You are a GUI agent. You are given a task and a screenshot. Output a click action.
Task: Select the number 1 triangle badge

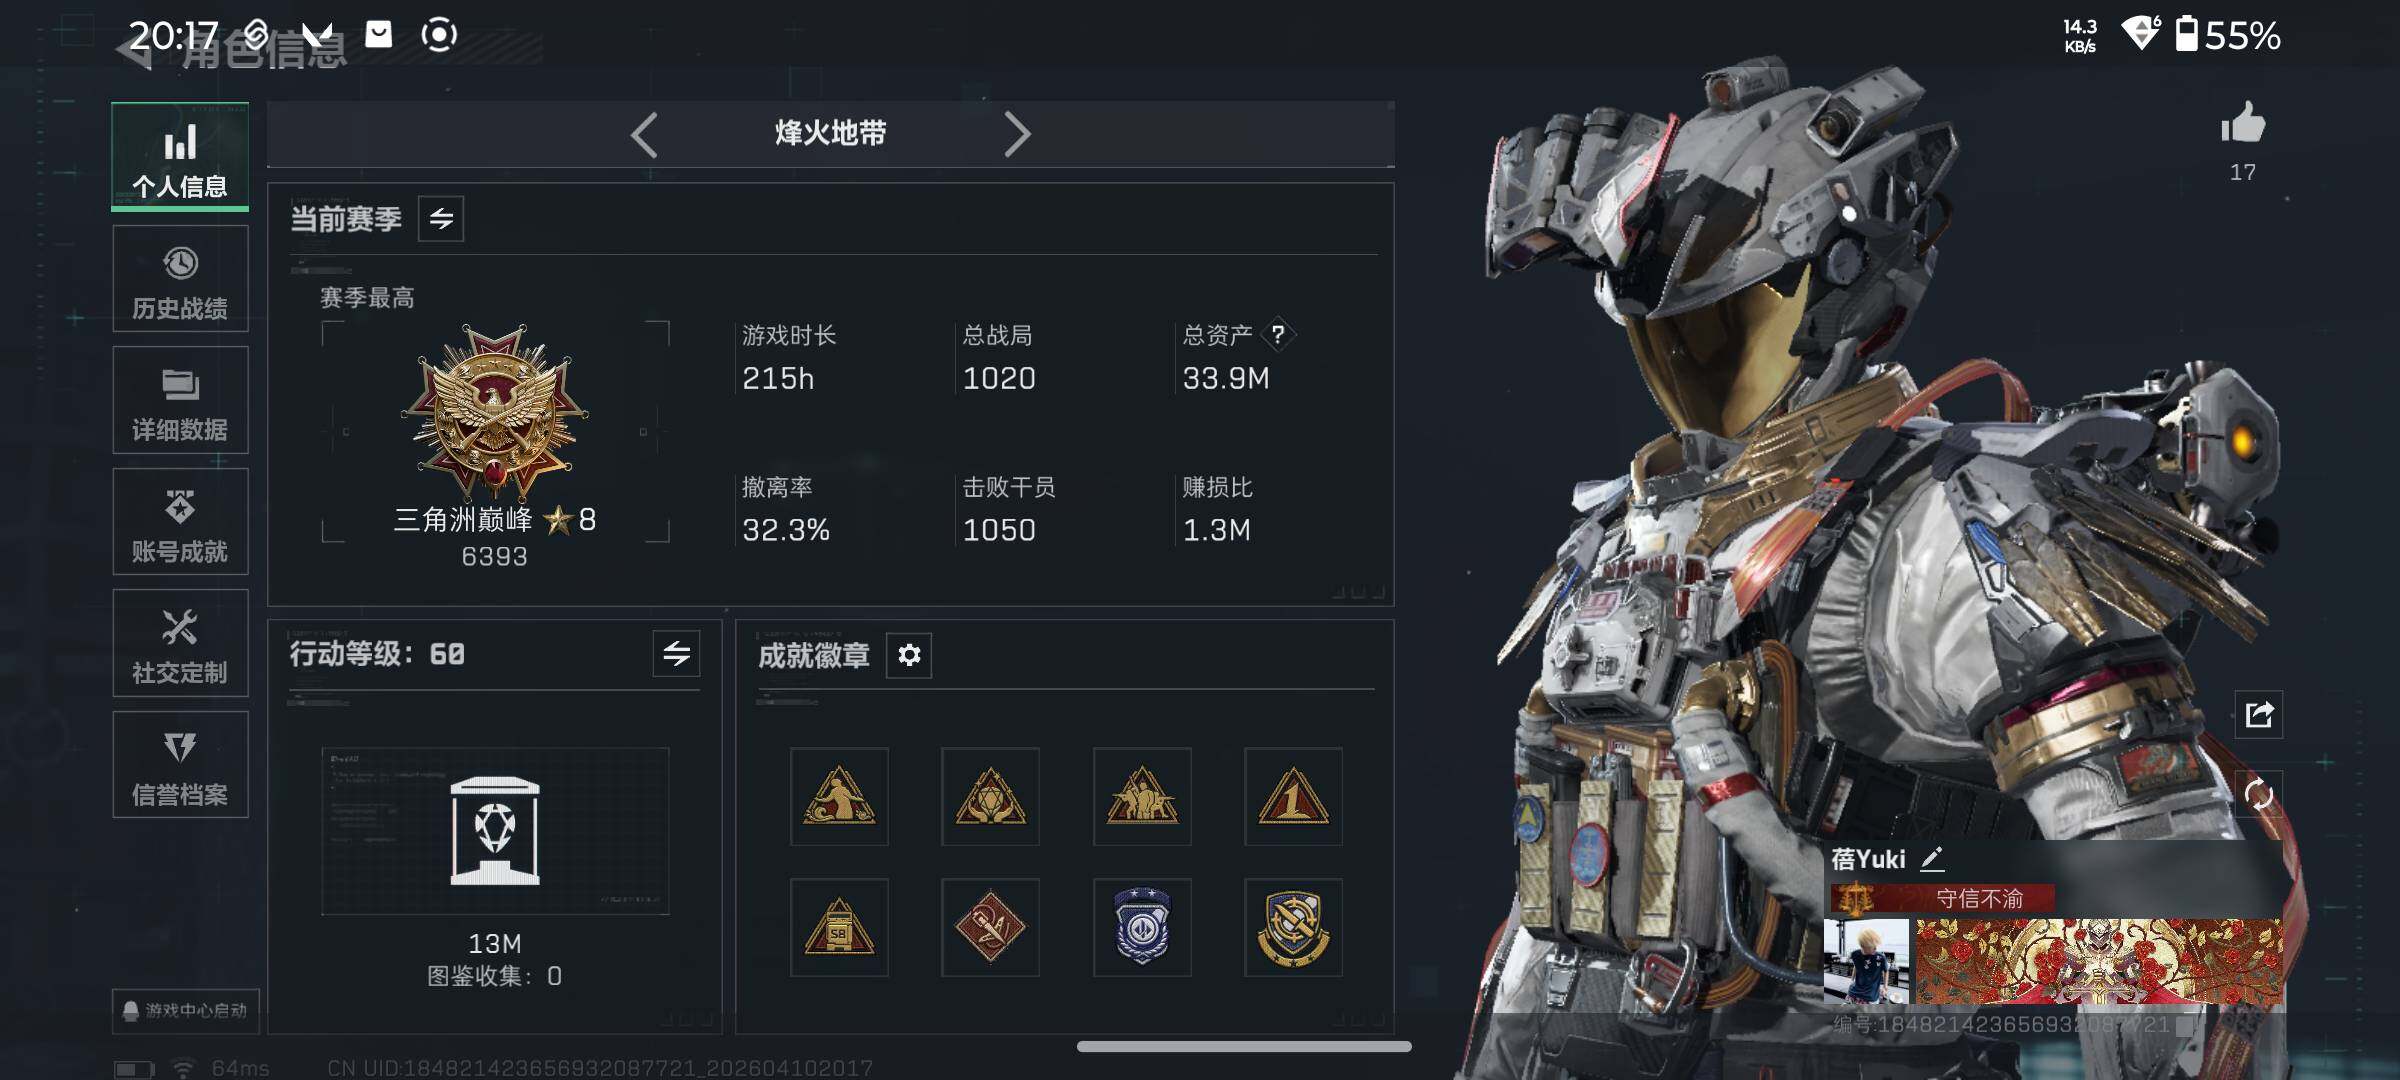point(1293,796)
